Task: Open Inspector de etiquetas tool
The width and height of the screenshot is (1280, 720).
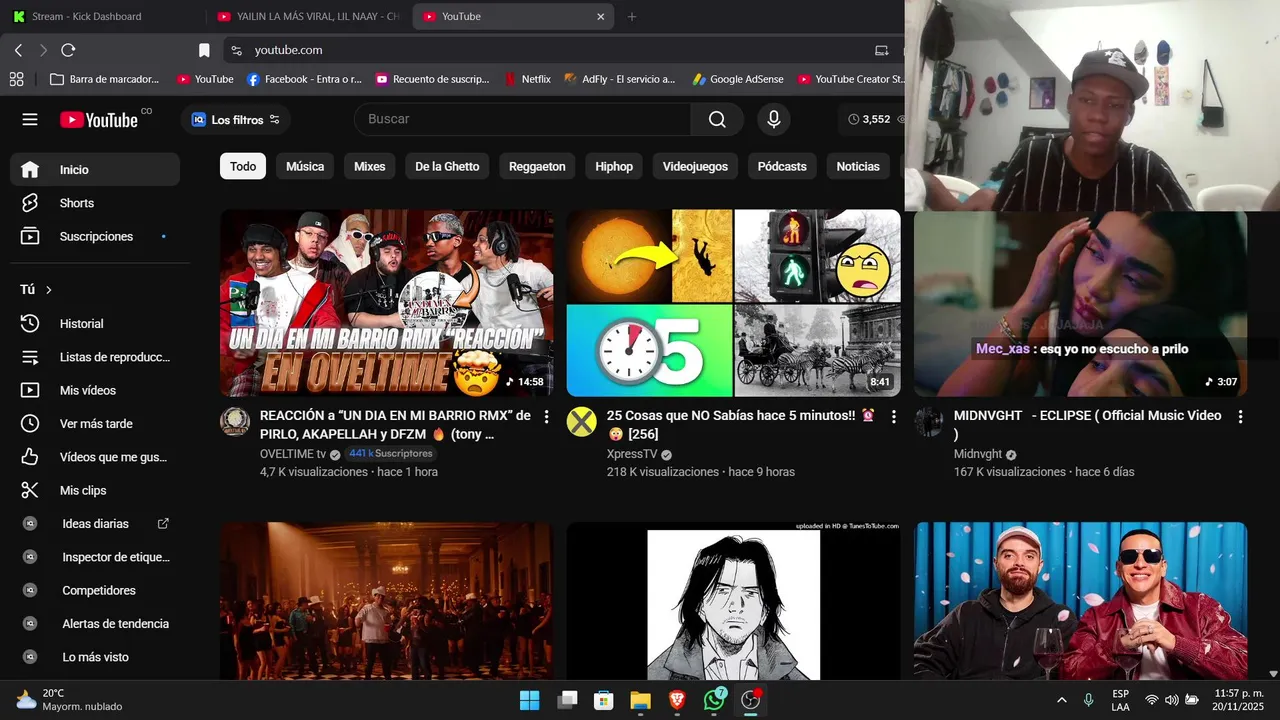Action: pyautogui.click(x=95, y=557)
